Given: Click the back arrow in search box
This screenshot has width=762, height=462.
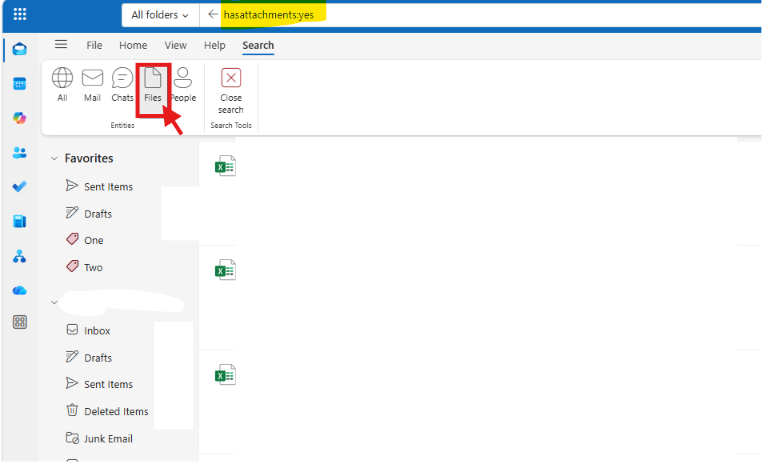Looking at the screenshot, I should (212, 14).
